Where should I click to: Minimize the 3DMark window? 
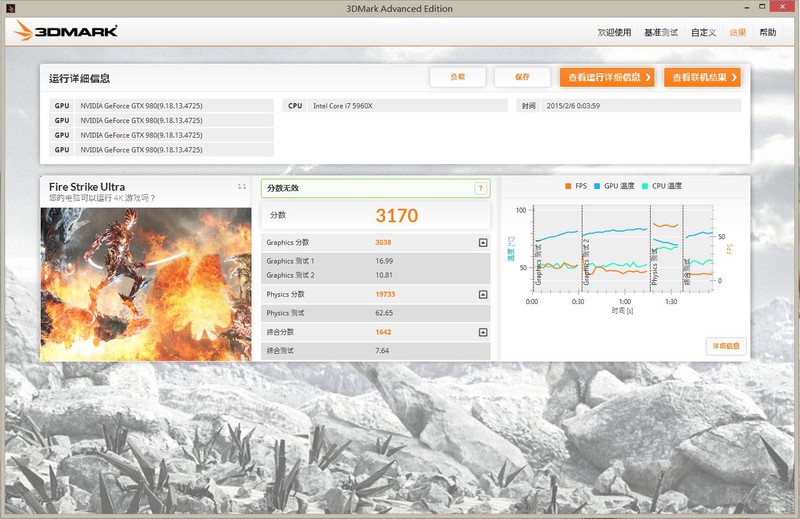tap(746, 7)
